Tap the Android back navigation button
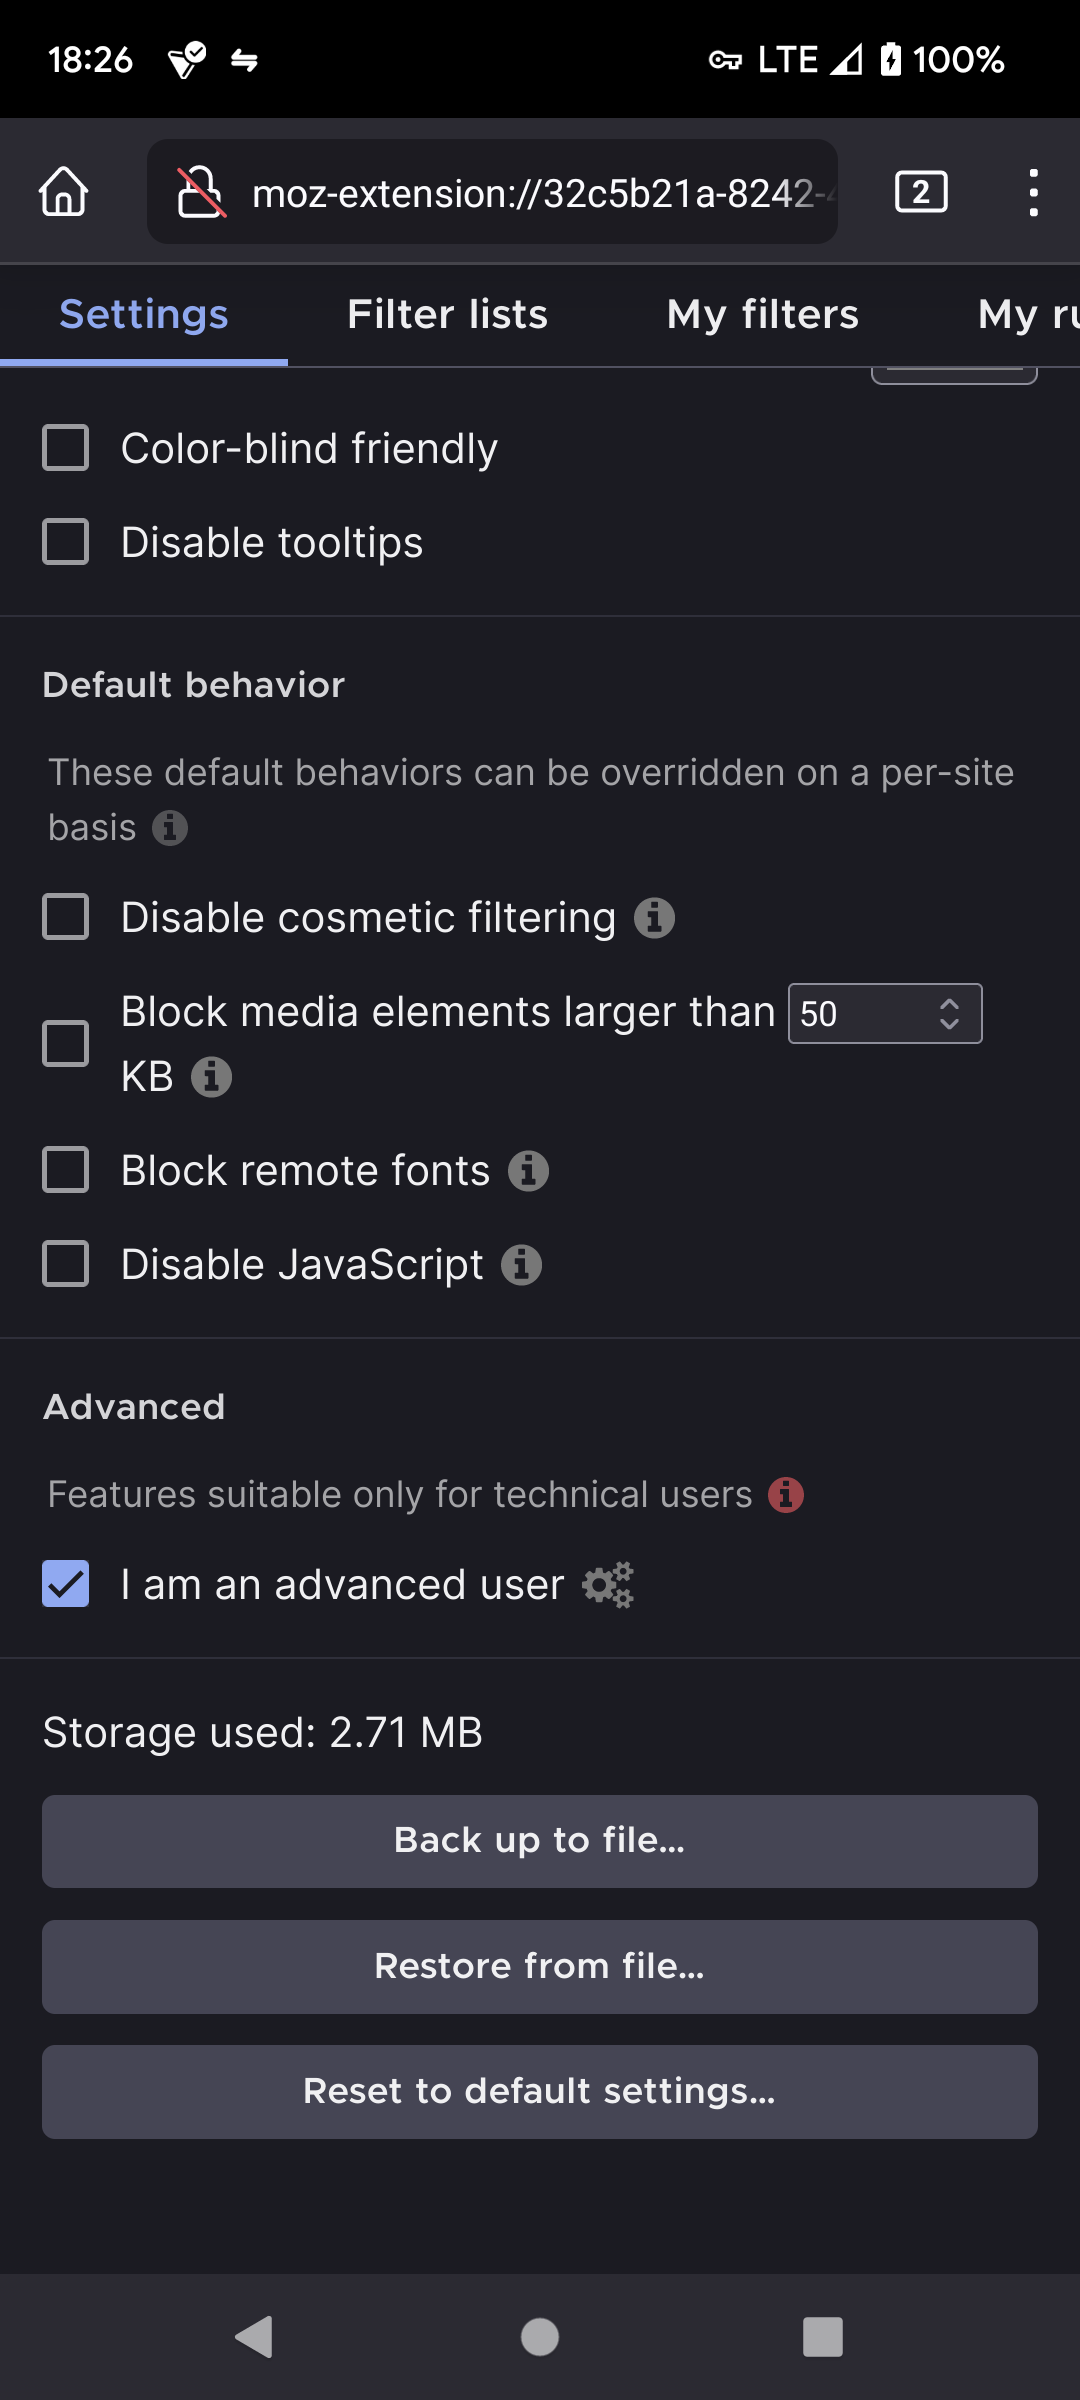The width and height of the screenshot is (1080, 2400). tap(254, 2337)
